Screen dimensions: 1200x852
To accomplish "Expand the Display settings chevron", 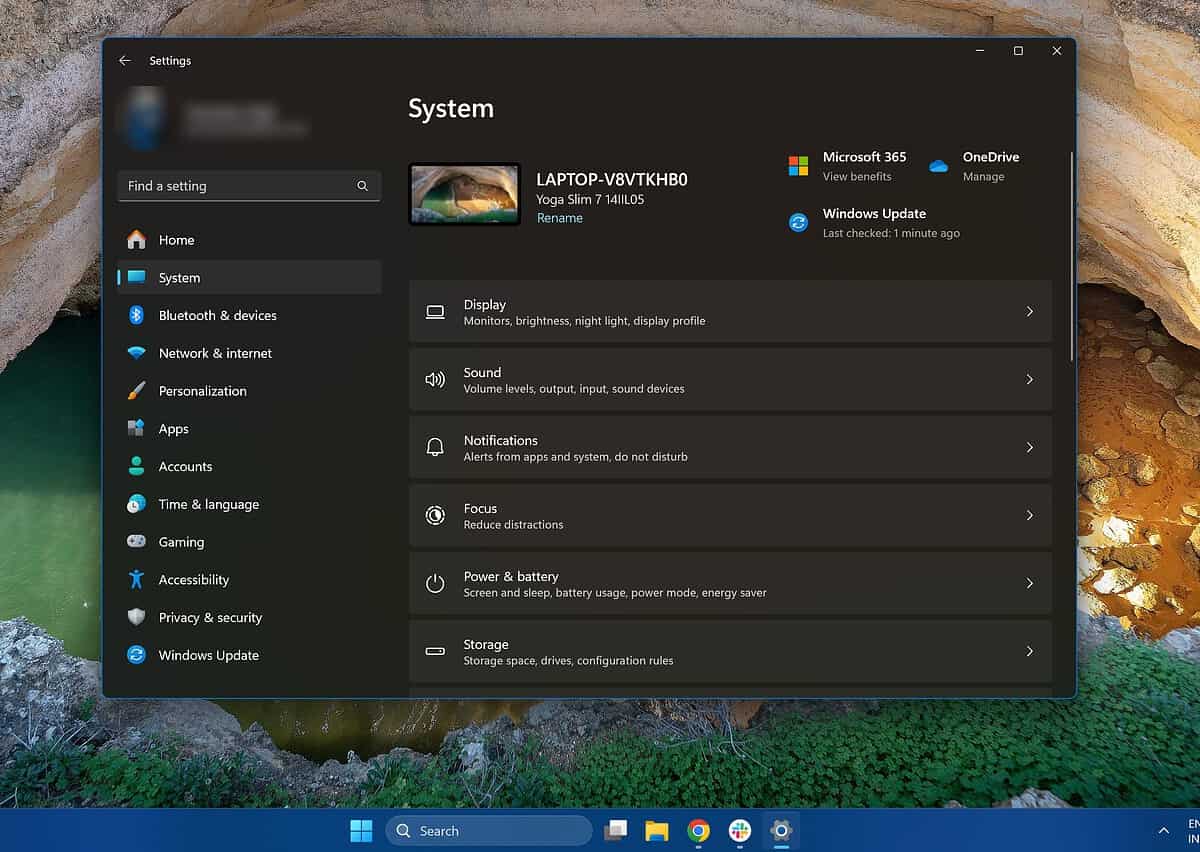I will 1029,311.
